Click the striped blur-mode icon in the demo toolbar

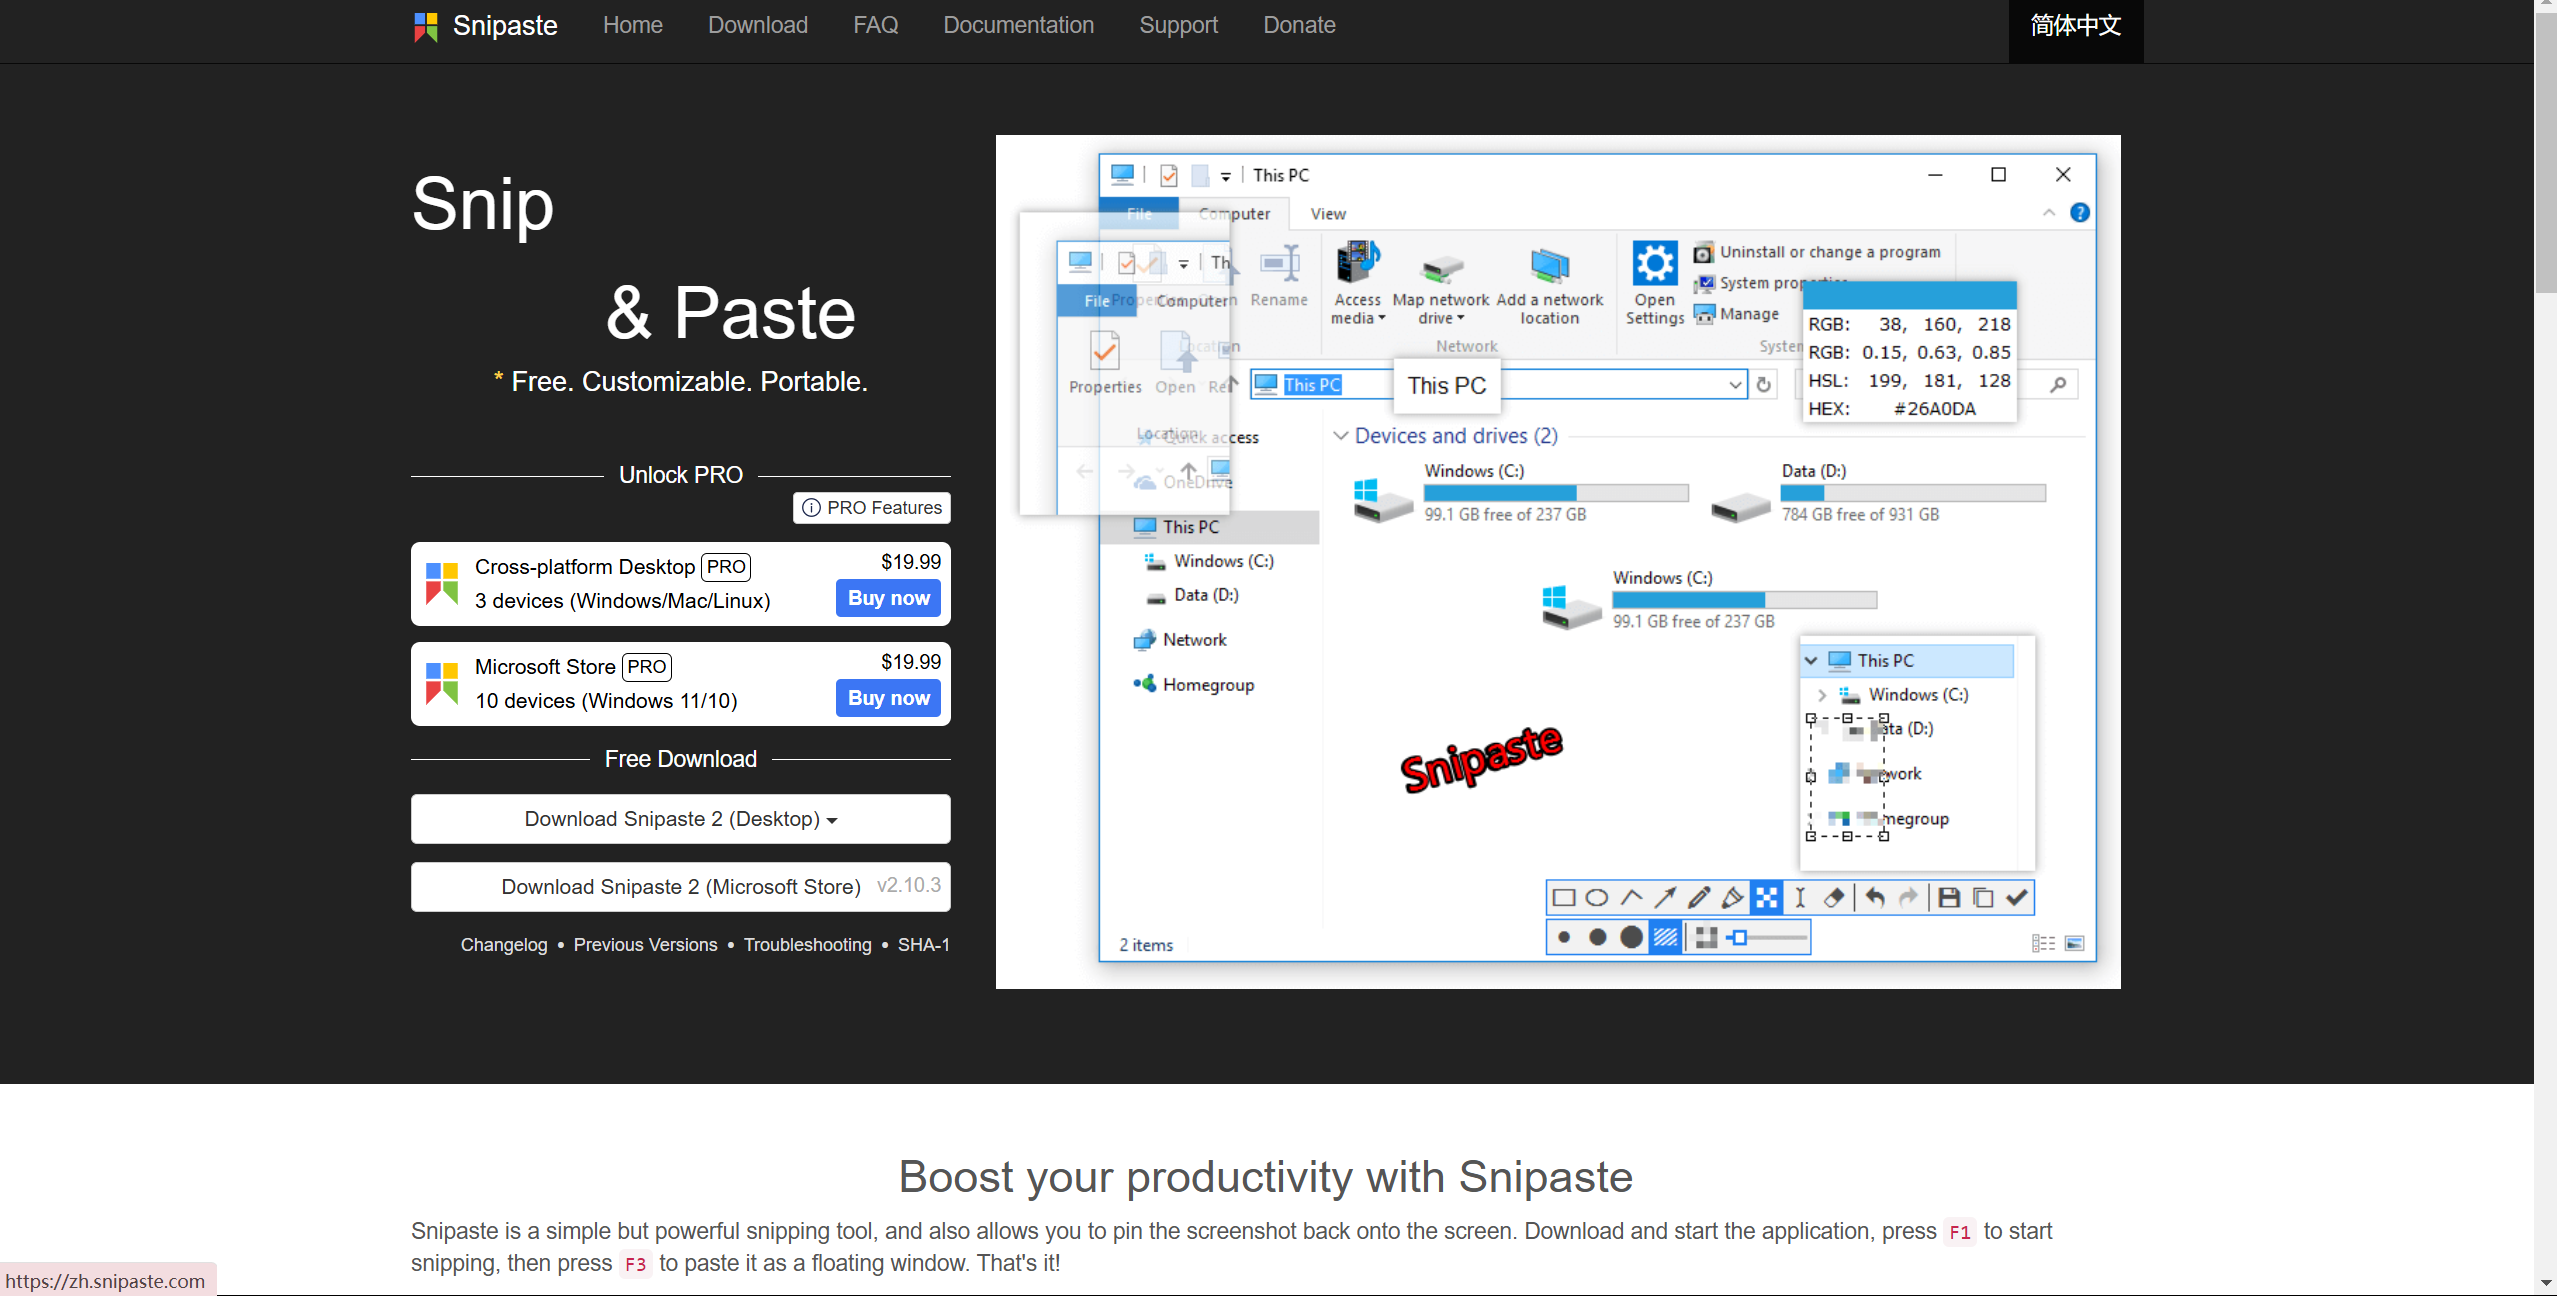point(1665,938)
